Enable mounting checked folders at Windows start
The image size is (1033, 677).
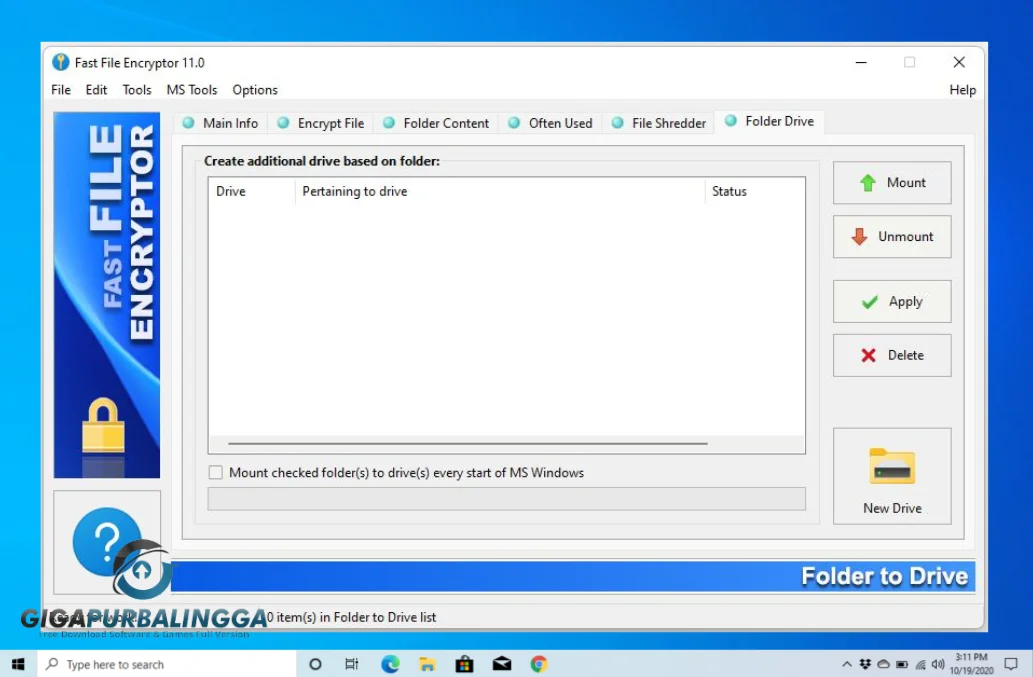pyautogui.click(x=215, y=472)
